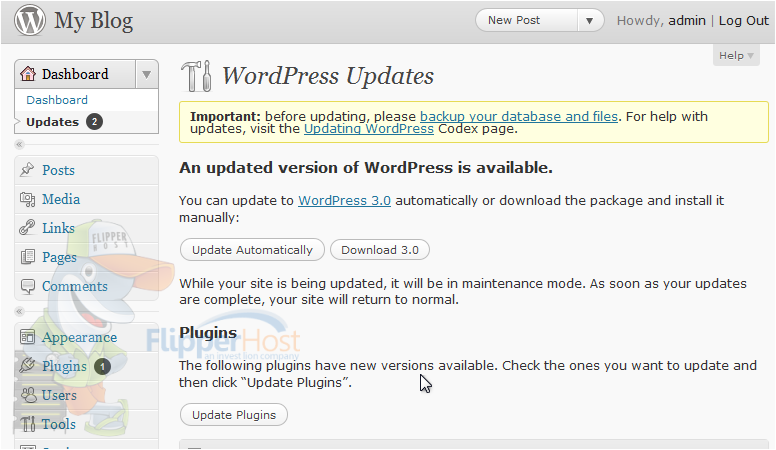
Task: Open the Posts menu
Action: tap(58, 170)
